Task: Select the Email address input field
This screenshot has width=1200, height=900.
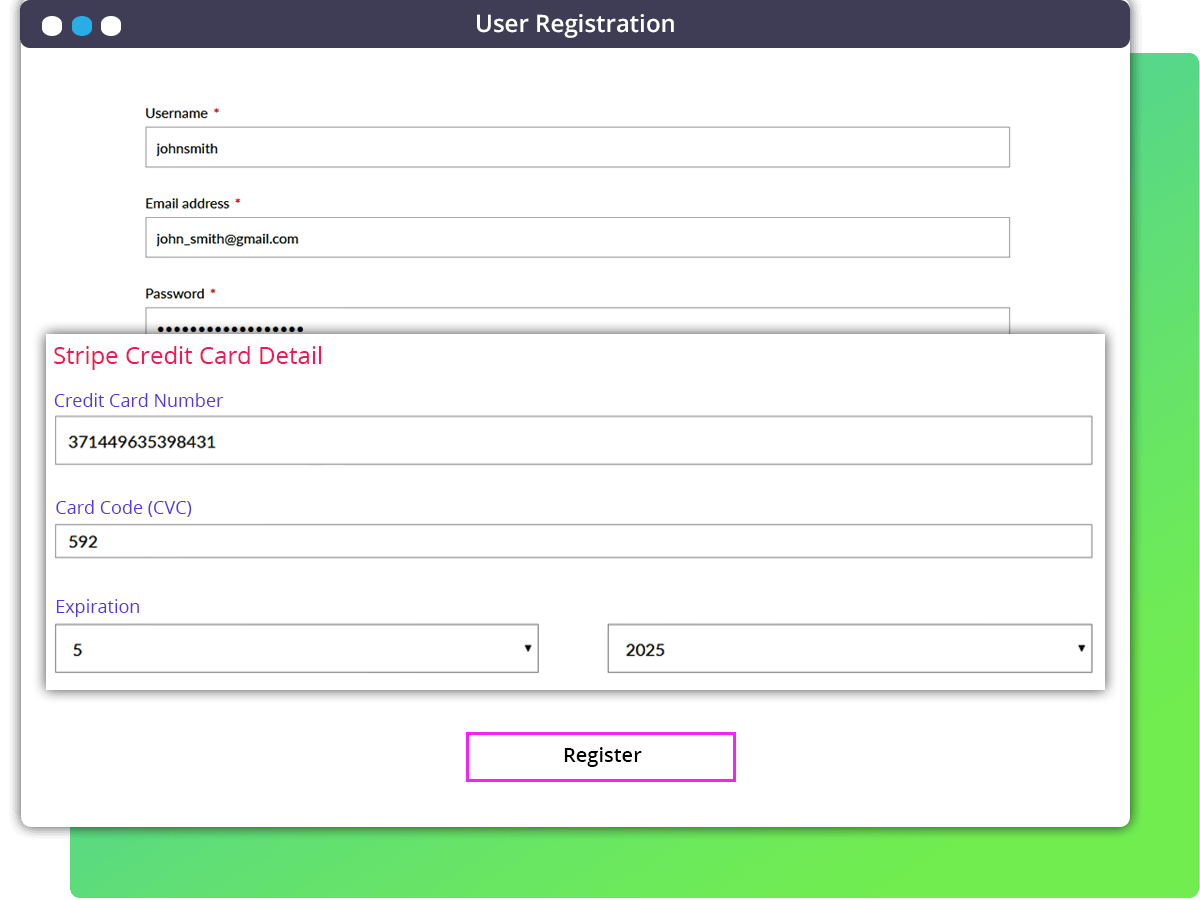Action: coord(577,237)
